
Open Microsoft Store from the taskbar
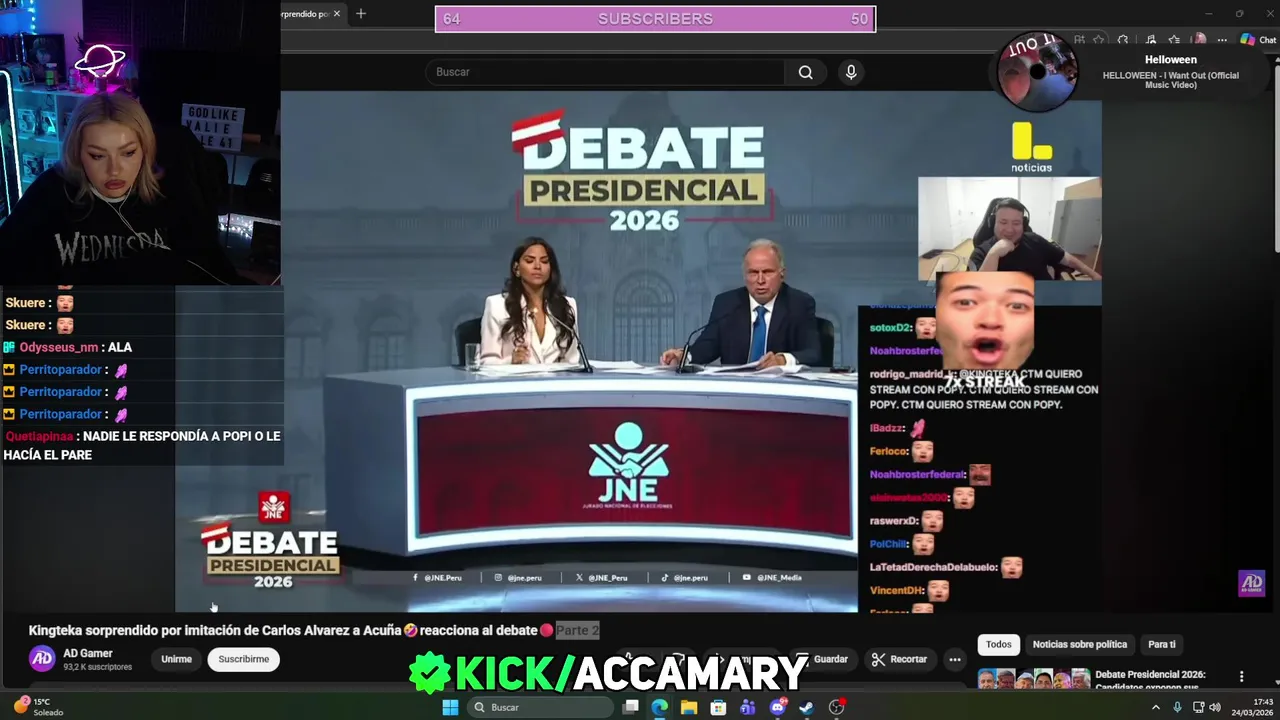tap(718, 707)
